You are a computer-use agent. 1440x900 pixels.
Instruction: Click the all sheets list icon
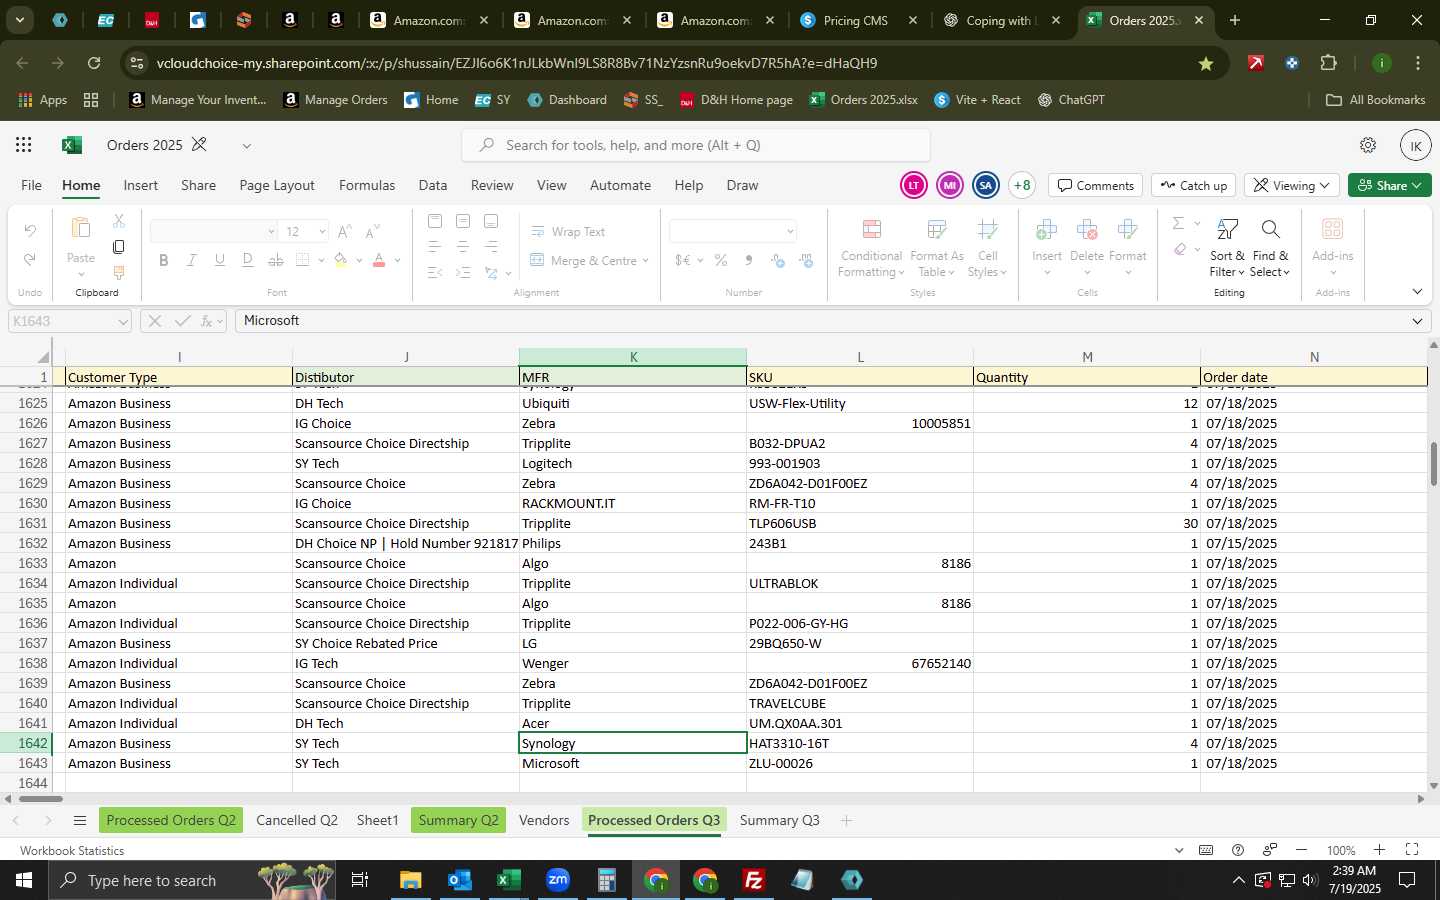(80, 821)
